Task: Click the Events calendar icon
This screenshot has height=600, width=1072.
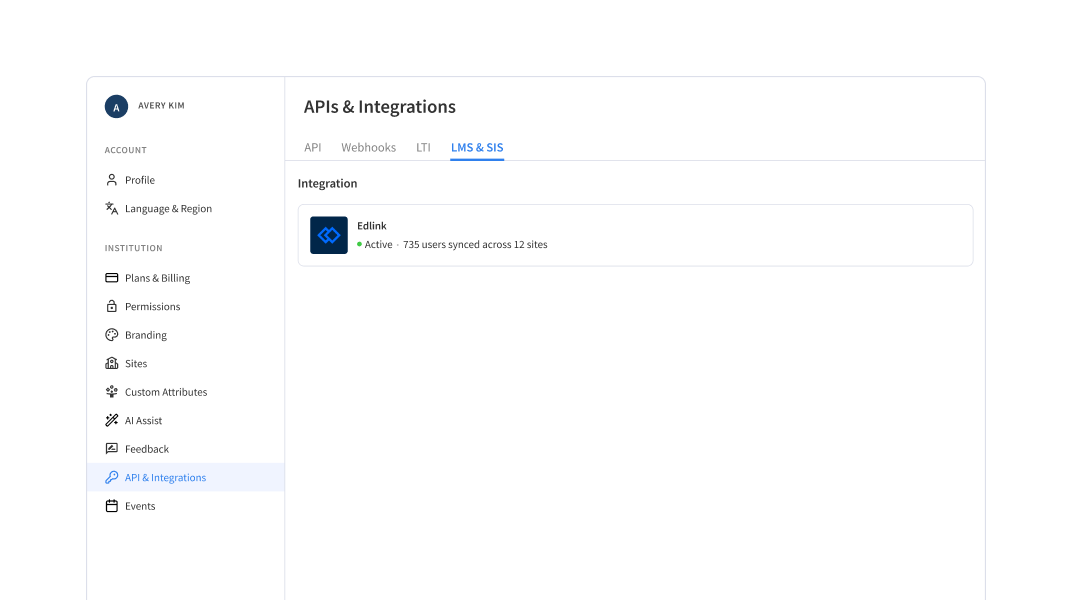Action: click(111, 506)
